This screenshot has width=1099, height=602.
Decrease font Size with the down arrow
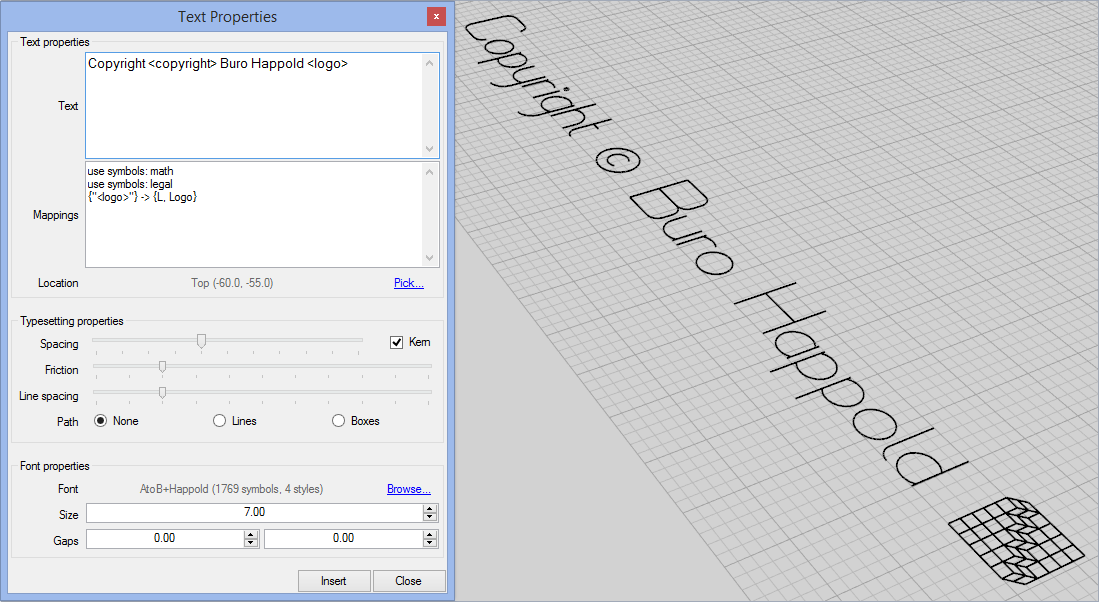[430, 517]
